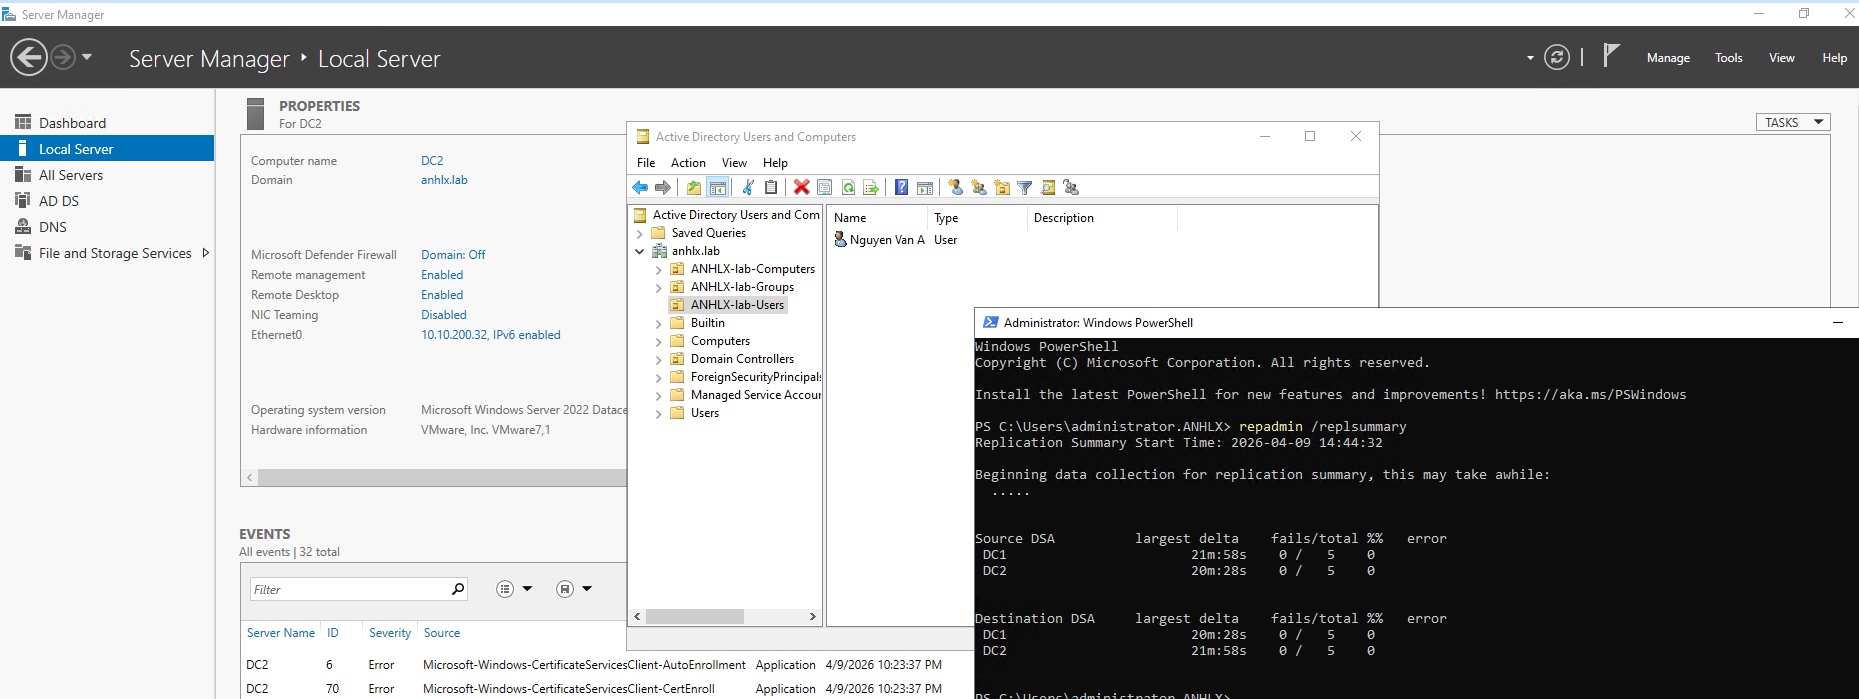Click the red Delete X icon
Image resolution: width=1859 pixels, height=699 pixels.
point(802,187)
